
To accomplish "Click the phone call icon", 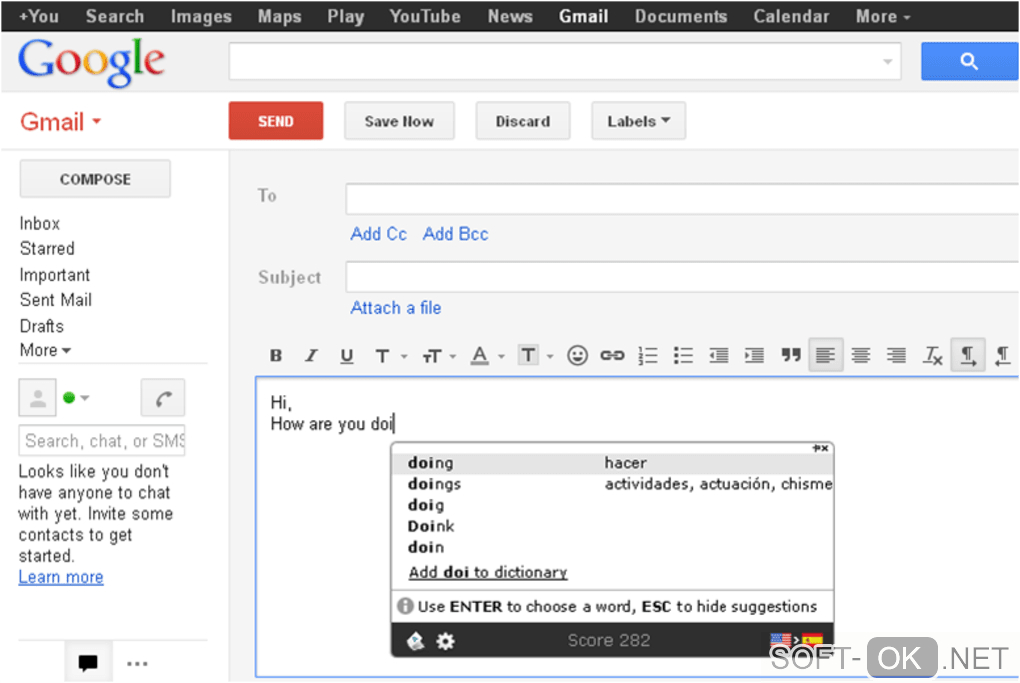I will click(x=163, y=397).
